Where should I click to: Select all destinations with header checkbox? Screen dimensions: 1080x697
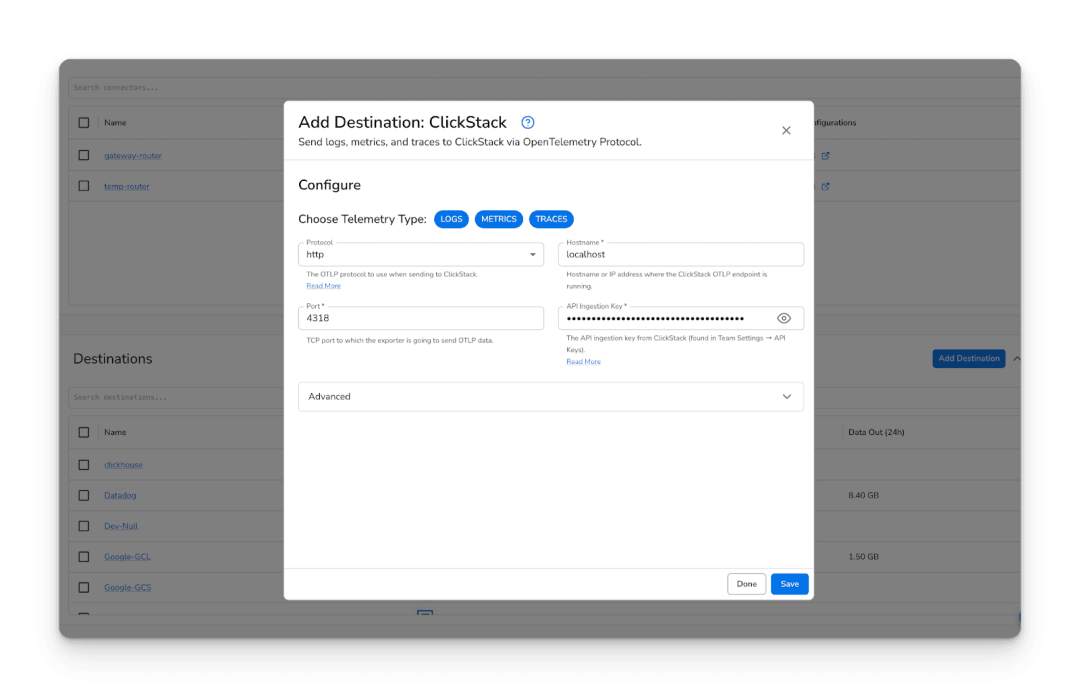84,433
